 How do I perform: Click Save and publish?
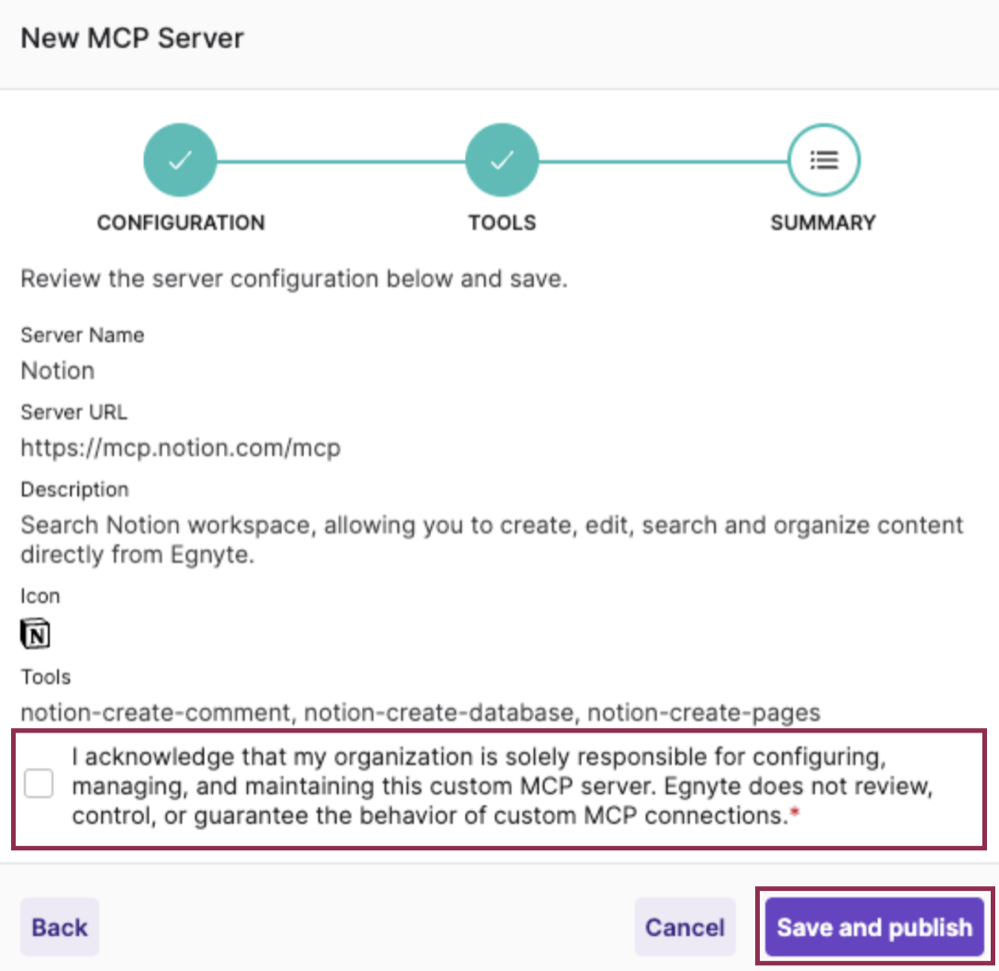[873, 927]
